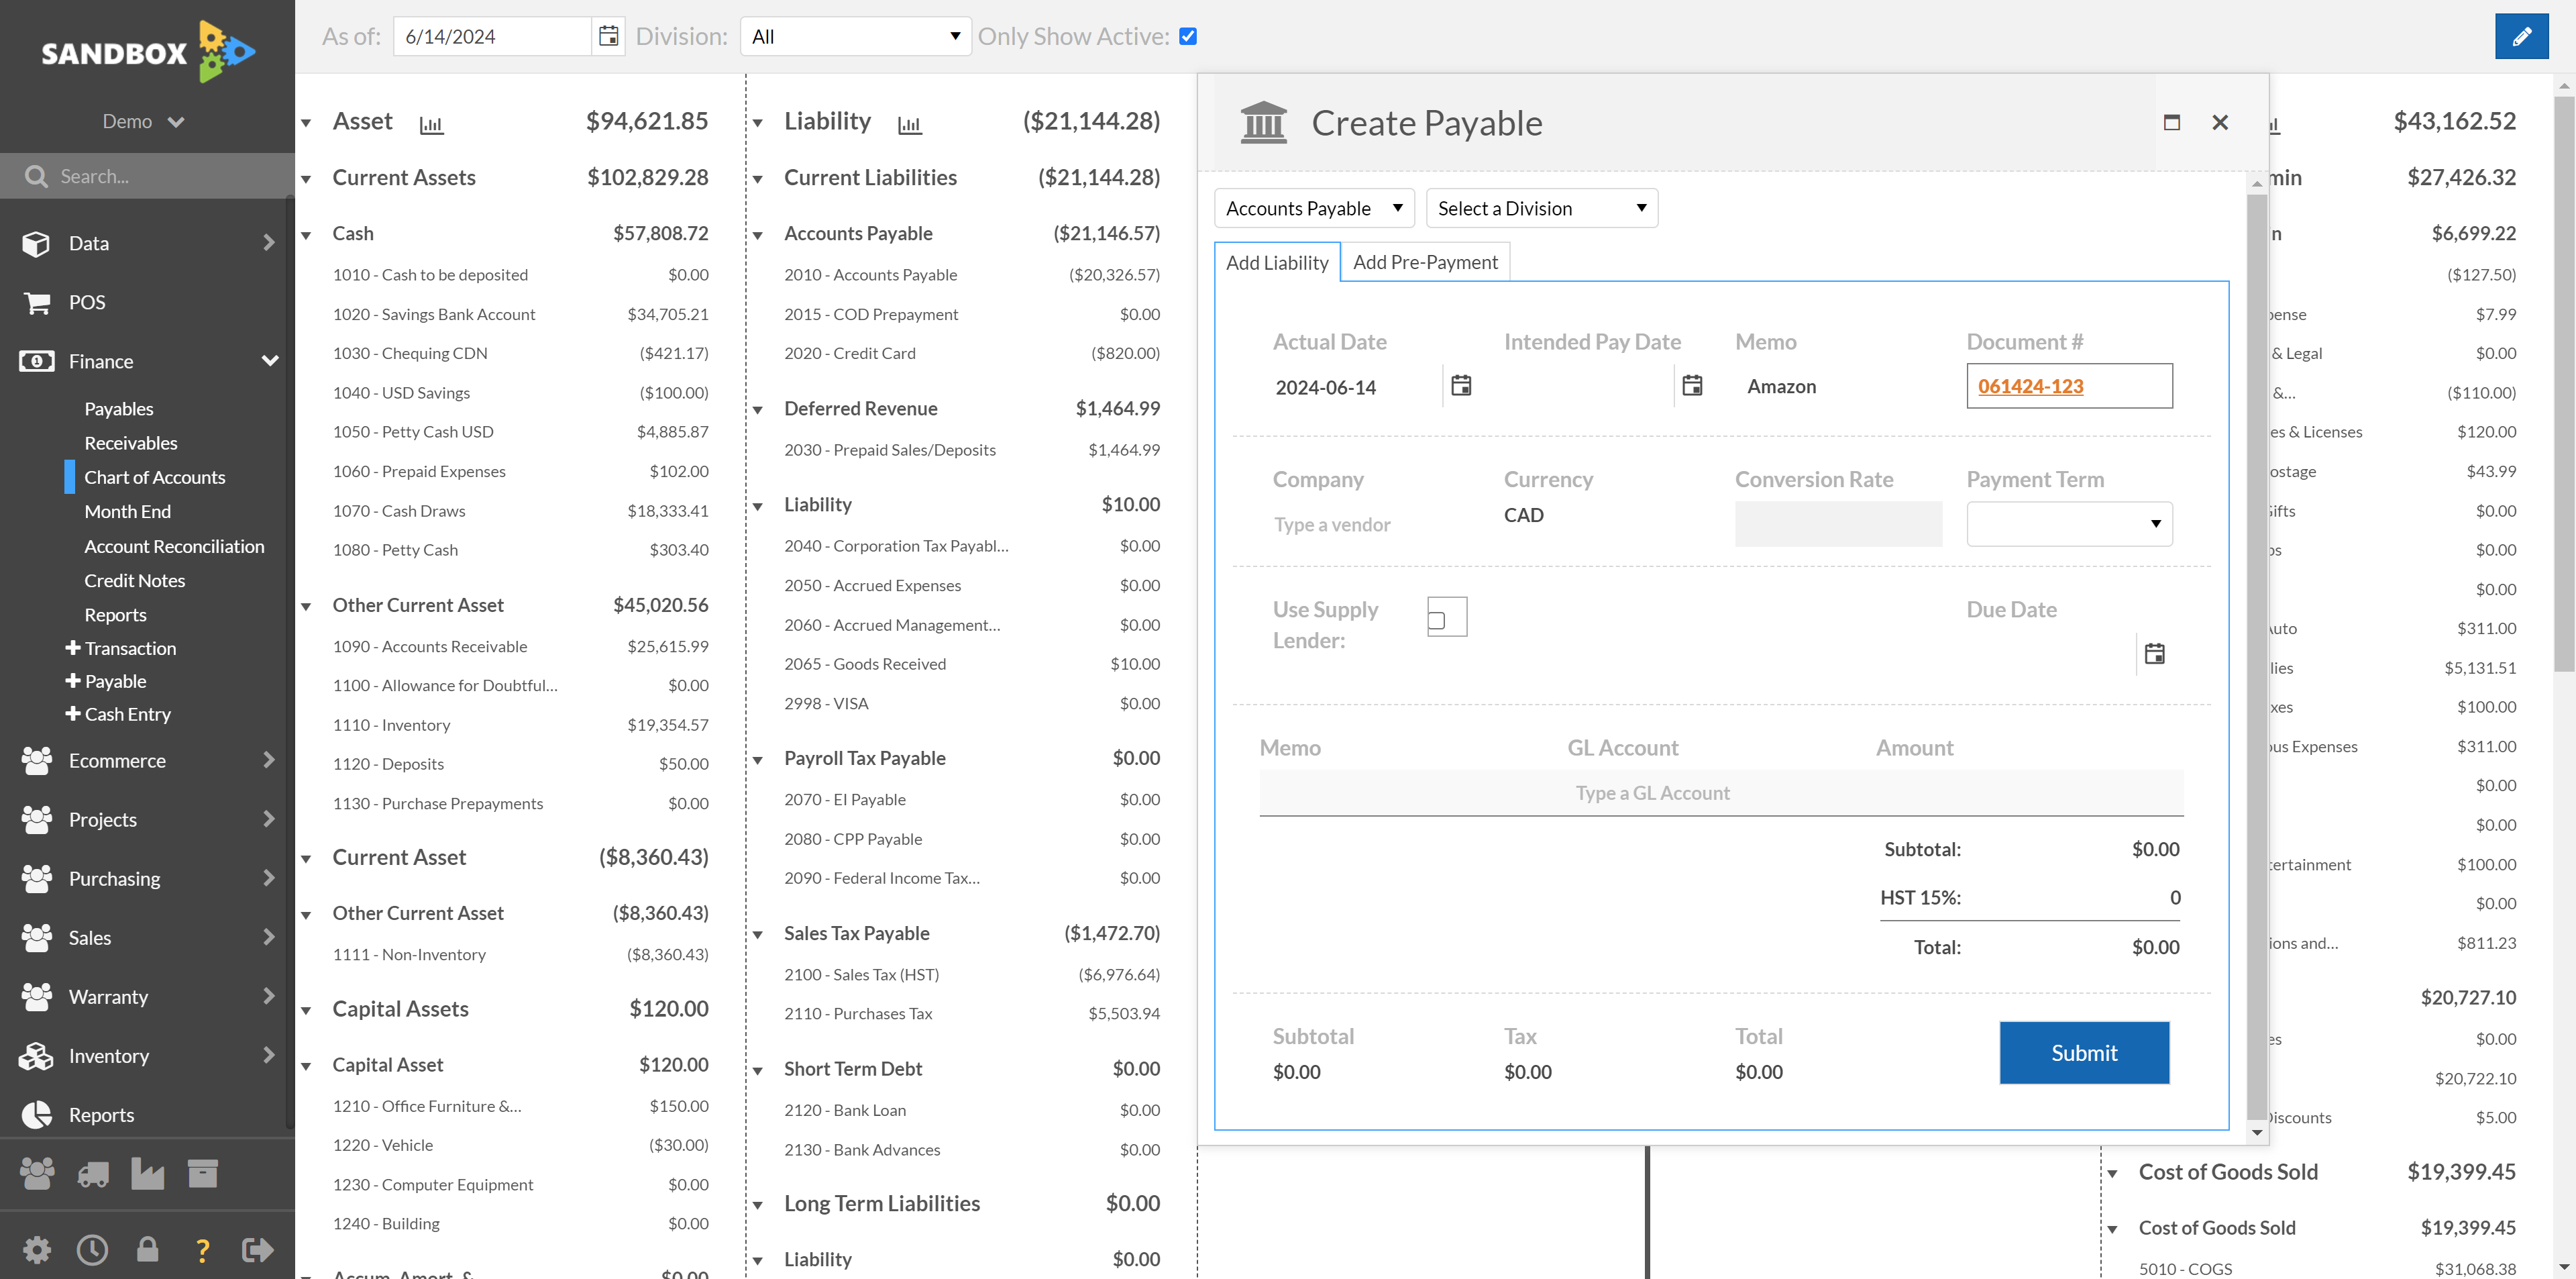Viewport: 2576px width, 1279px height.
Task: Close the Create Payable dialog
Action: point(2220,122)
